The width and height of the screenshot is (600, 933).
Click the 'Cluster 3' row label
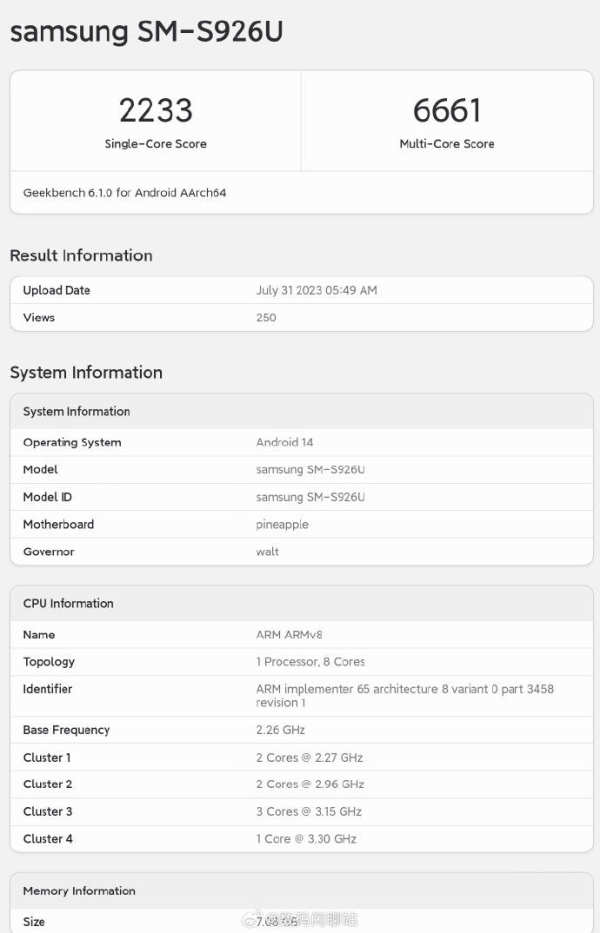tap(48, 812)
